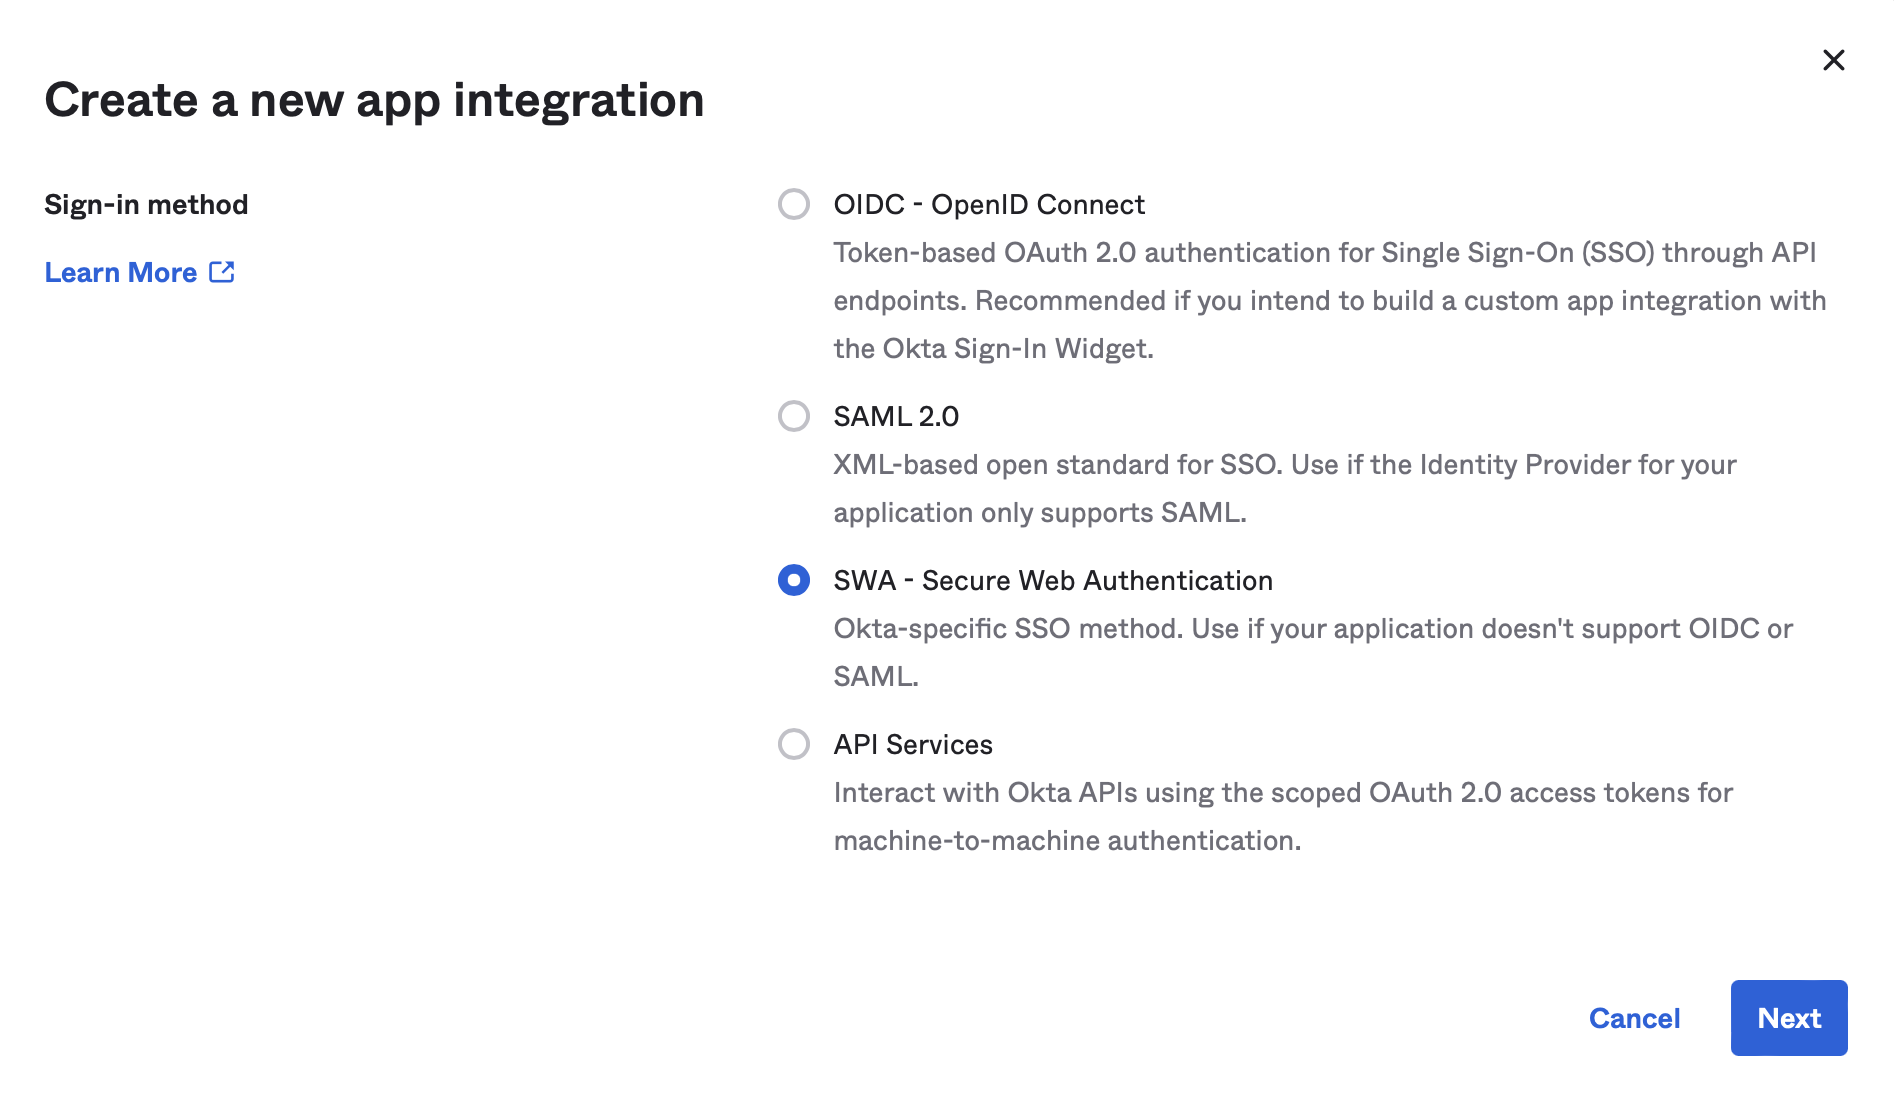Screen dimensions: 1894x1098
Task: Click the "Create a new app integration" heading
Action: 374,100
